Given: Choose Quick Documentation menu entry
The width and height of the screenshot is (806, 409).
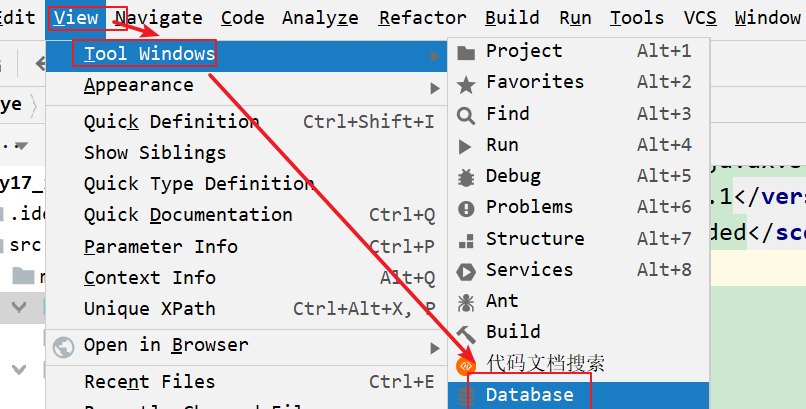Looking at the screenshot, I should 188,215.
